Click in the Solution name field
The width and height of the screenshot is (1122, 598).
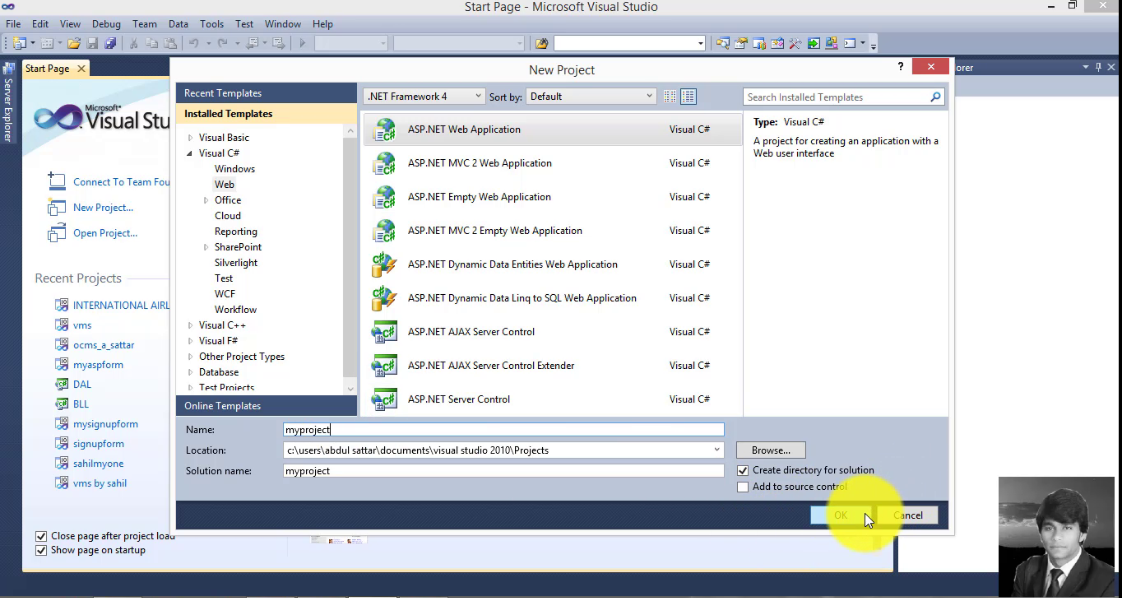pyautogui.click(x=504, y=471)
